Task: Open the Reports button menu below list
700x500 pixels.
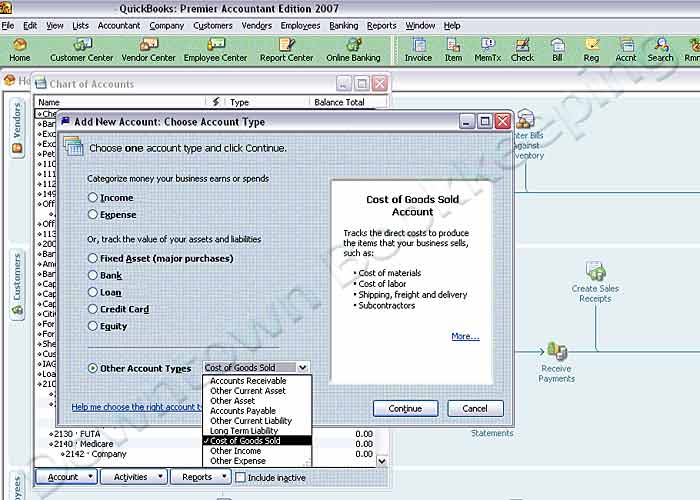Action: pos(201,477)
